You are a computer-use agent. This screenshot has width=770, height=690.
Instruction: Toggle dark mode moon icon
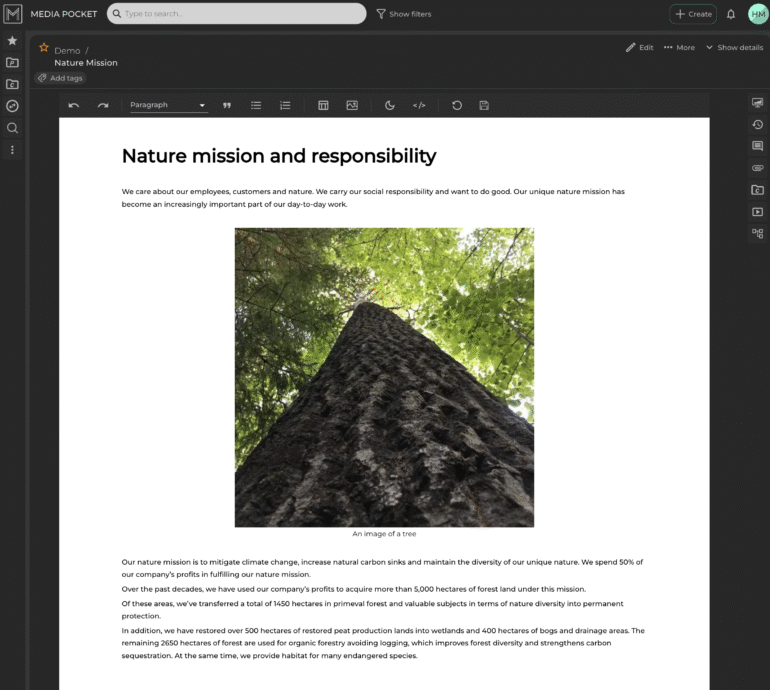click(389, 105)
